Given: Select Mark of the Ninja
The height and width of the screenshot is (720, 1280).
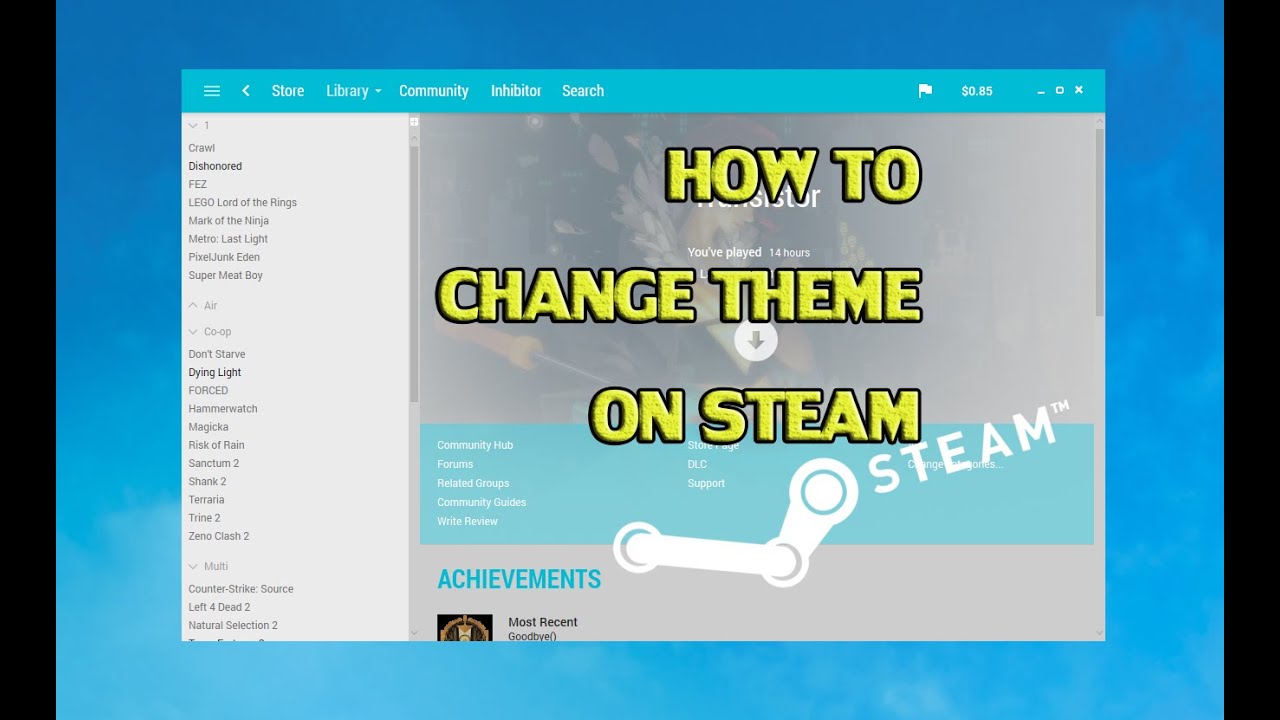Looking at the screenshot, I should tap(229, 221).
